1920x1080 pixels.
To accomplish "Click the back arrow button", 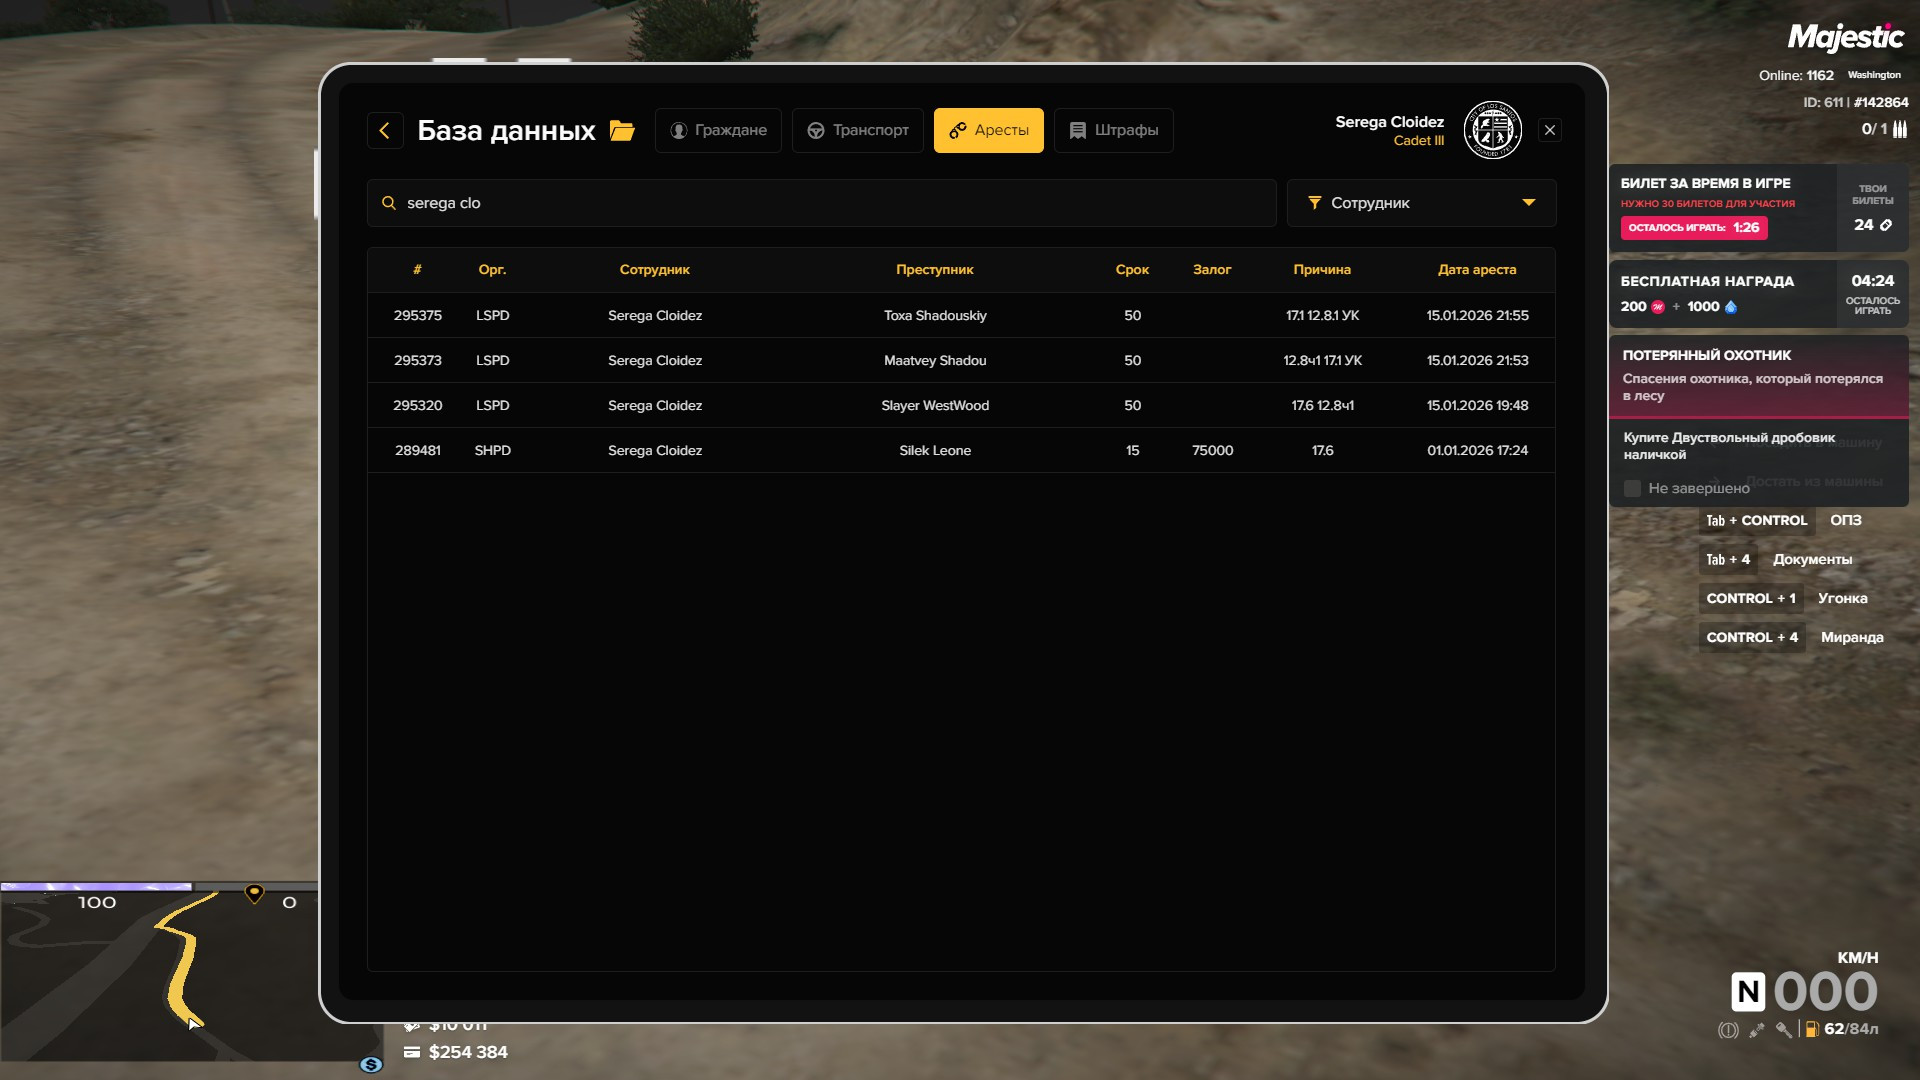I will (385, 130).
